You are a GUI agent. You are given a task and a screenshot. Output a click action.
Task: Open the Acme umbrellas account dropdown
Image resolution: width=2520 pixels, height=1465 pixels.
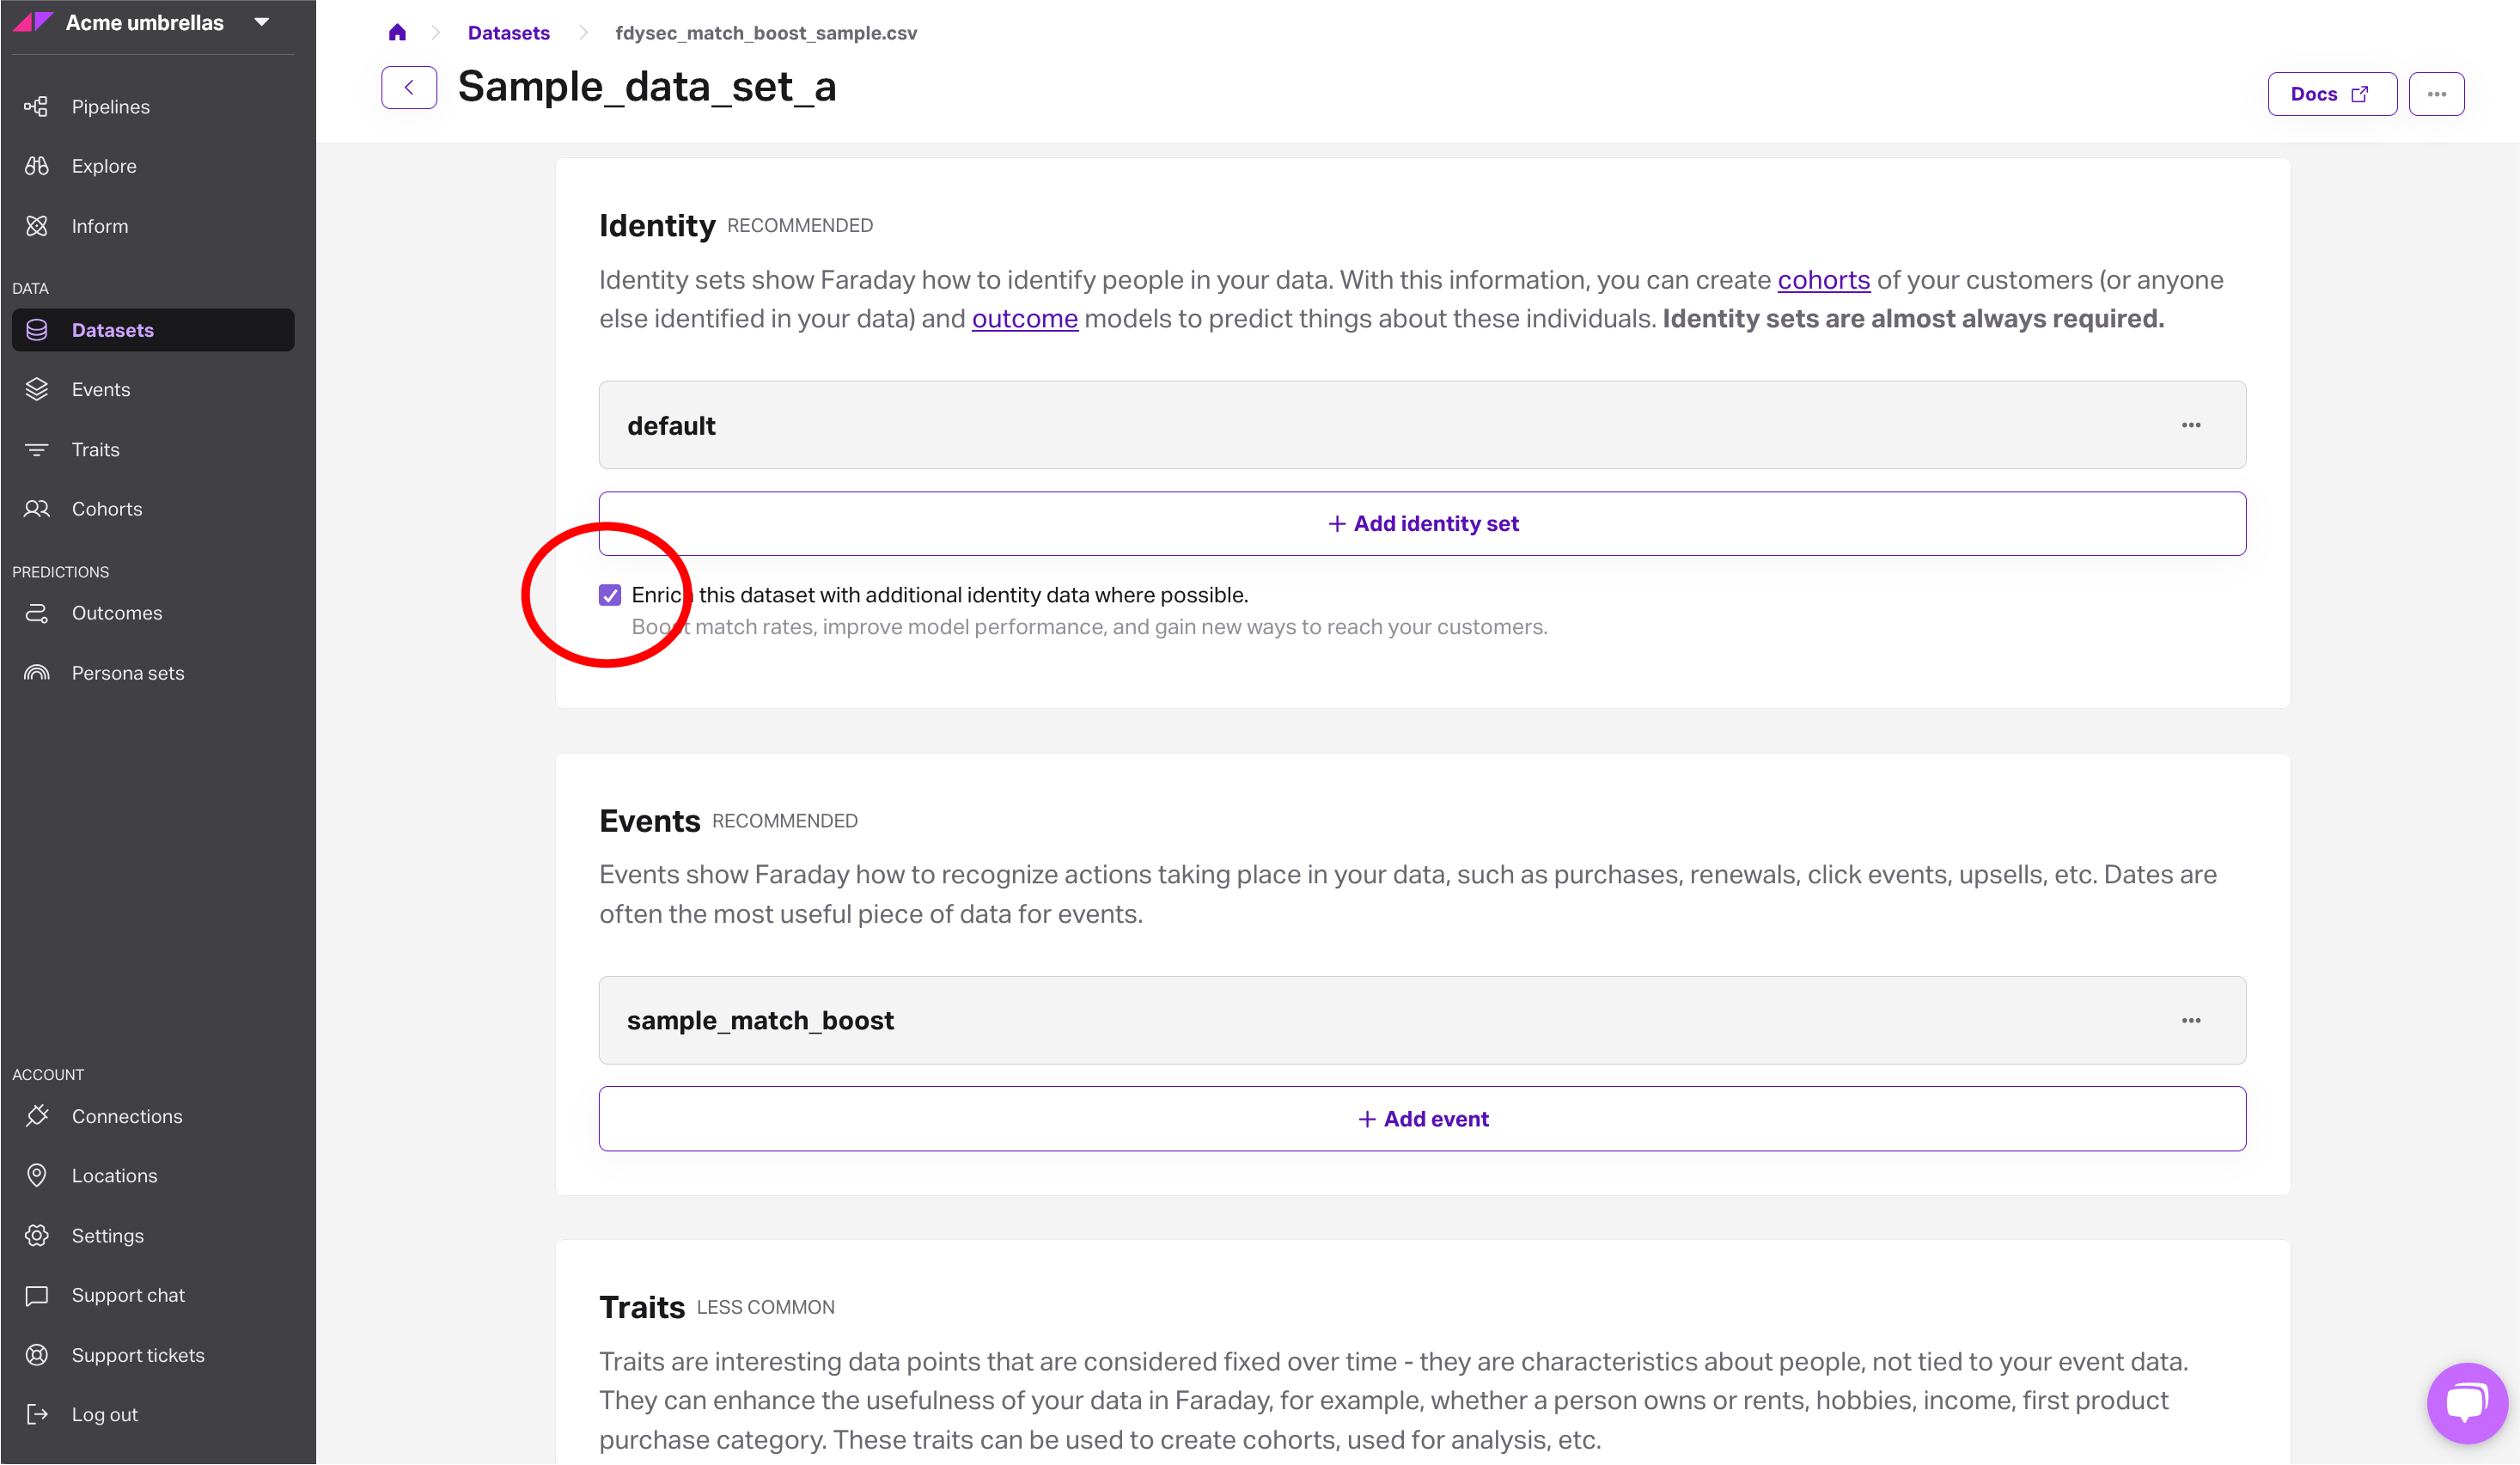click(x=261, y=22)
